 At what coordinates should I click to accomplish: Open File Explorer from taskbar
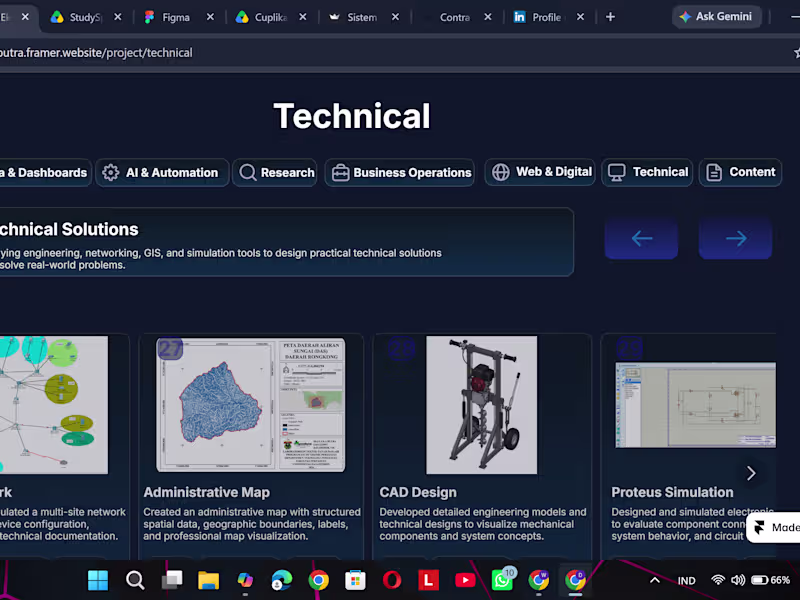coord(209,580)
